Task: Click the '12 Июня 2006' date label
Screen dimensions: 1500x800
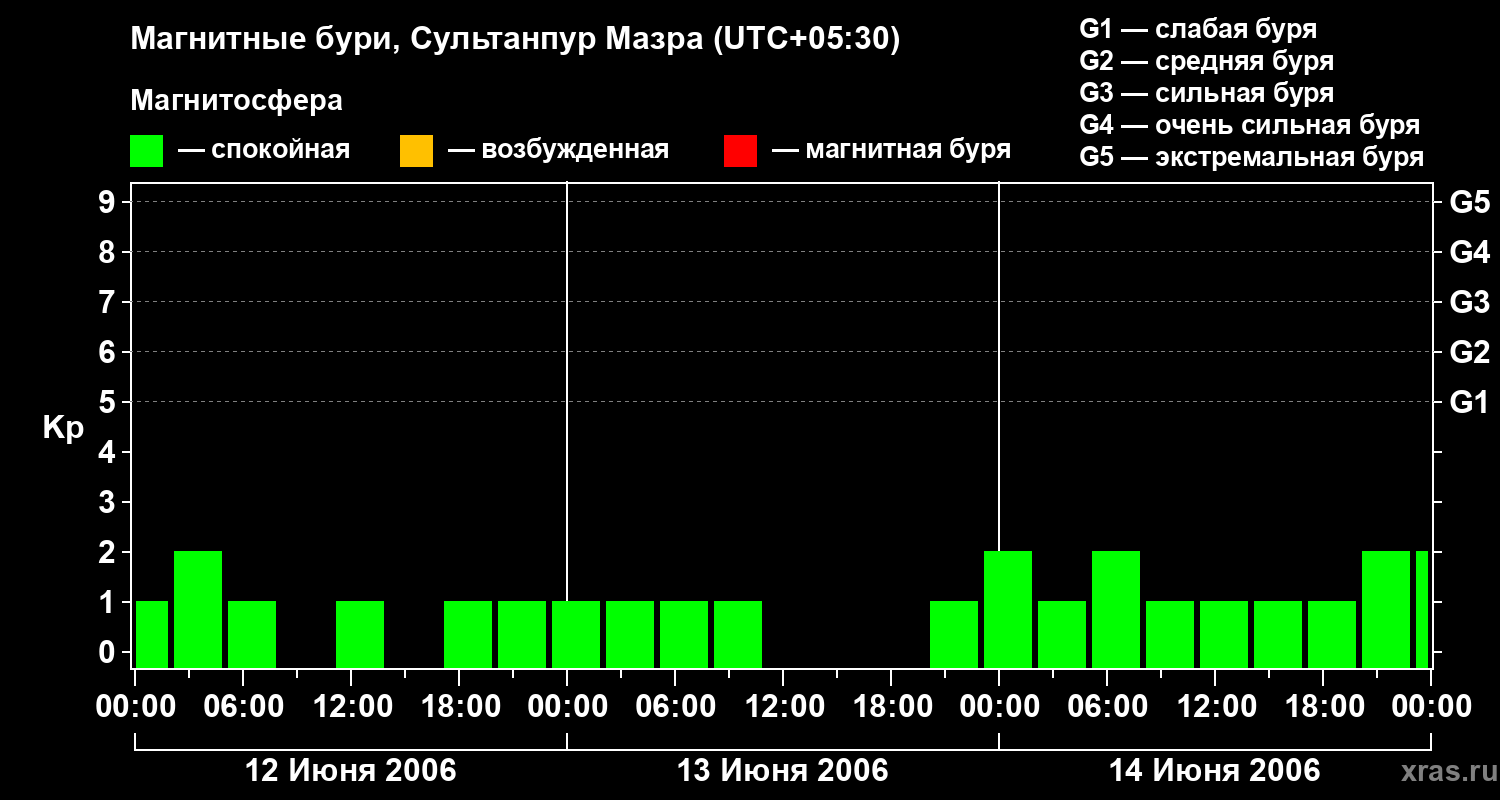Action: (350, 771)
